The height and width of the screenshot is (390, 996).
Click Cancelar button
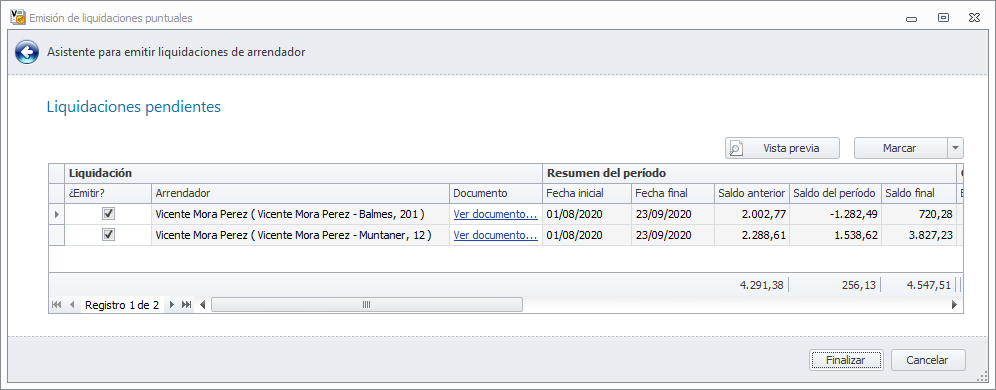pos(928,360)
